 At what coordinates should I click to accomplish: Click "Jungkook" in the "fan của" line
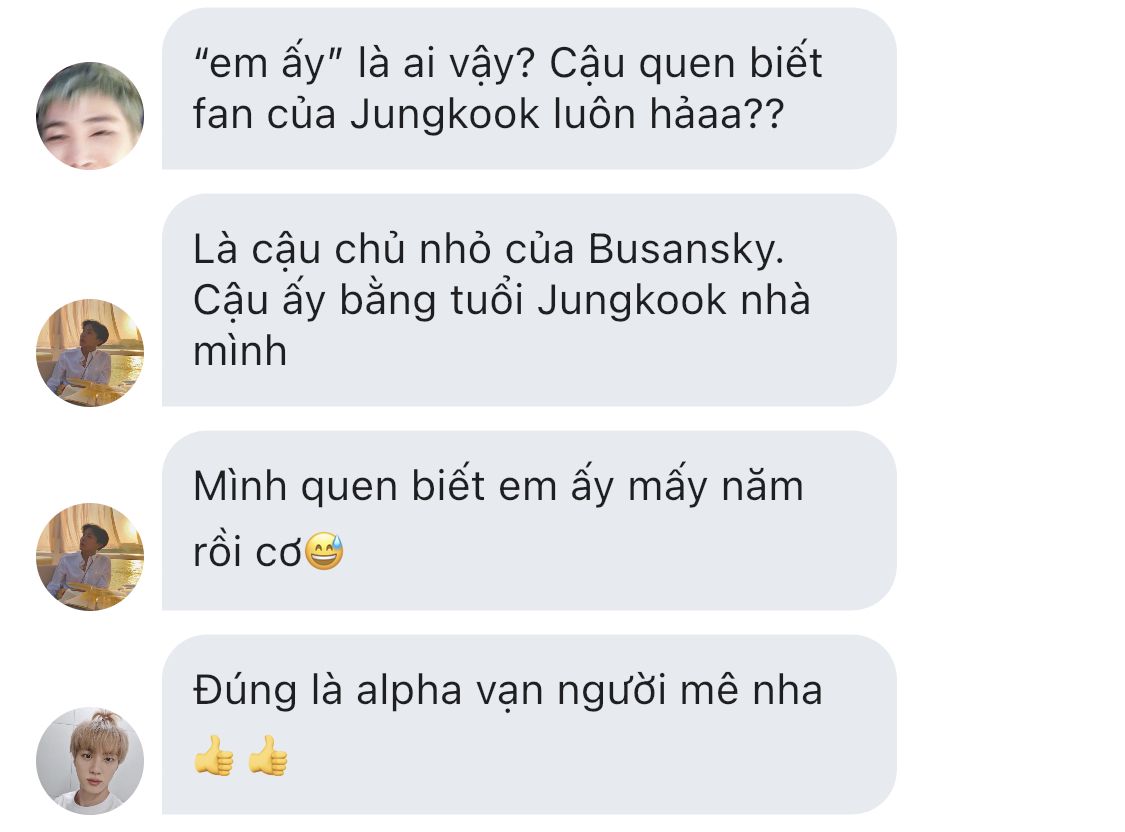(x=444, y=115)
